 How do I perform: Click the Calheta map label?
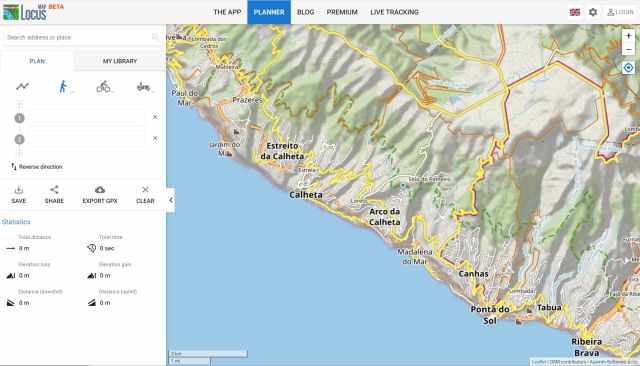[x=306, y=195]
